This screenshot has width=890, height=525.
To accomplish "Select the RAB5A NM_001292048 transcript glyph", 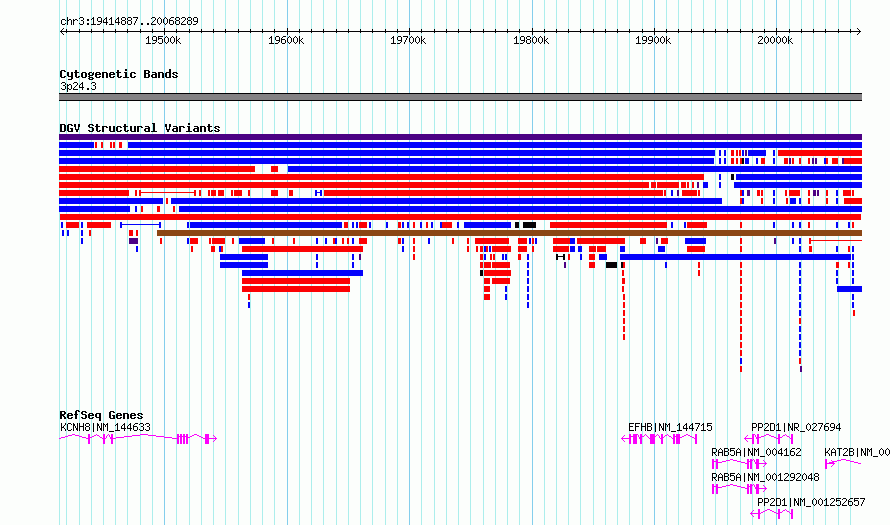I will tap(740, 489).
